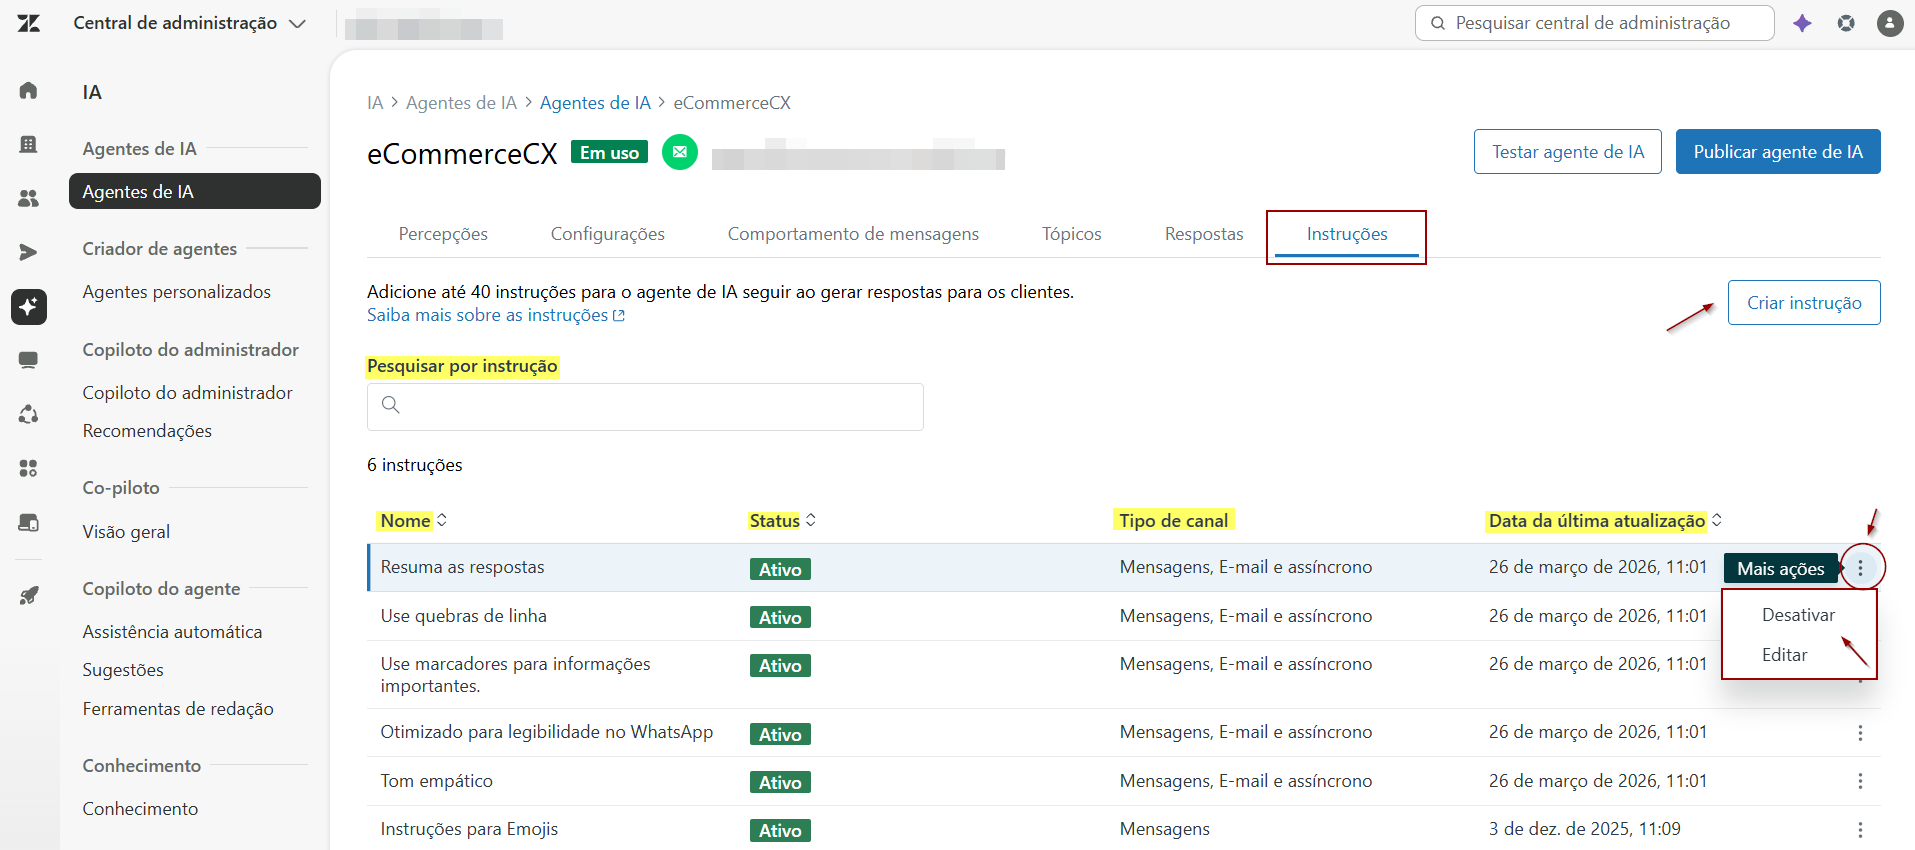Click the Tom empático instruction name
Screen dimensions: 1915x850
437,781
